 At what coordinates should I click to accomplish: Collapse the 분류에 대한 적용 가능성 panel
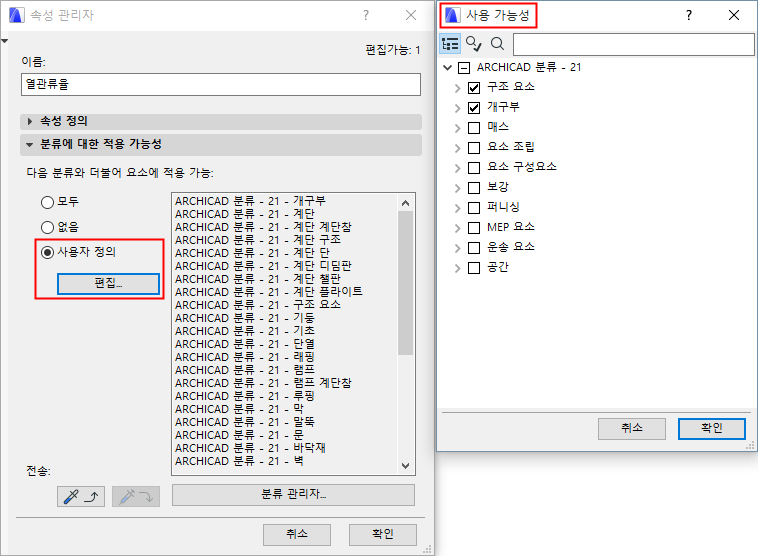click(221, 145)
